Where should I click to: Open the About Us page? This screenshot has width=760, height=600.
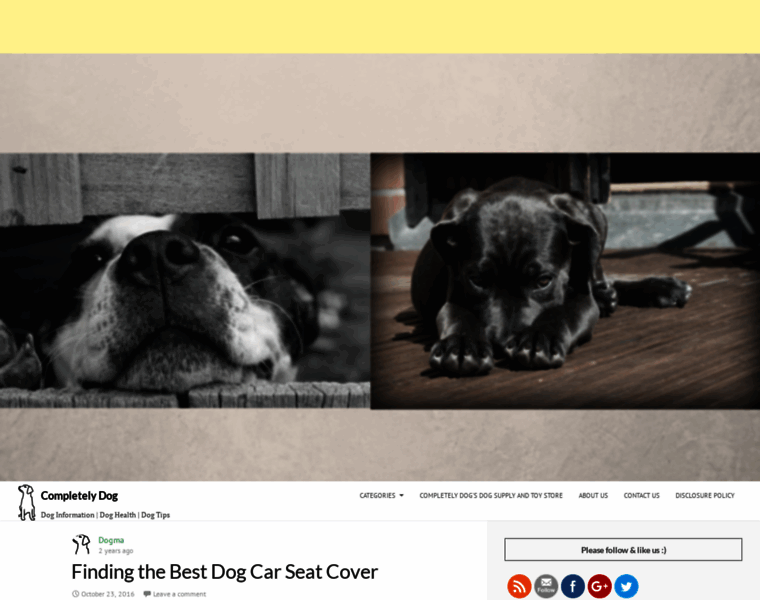593,495
